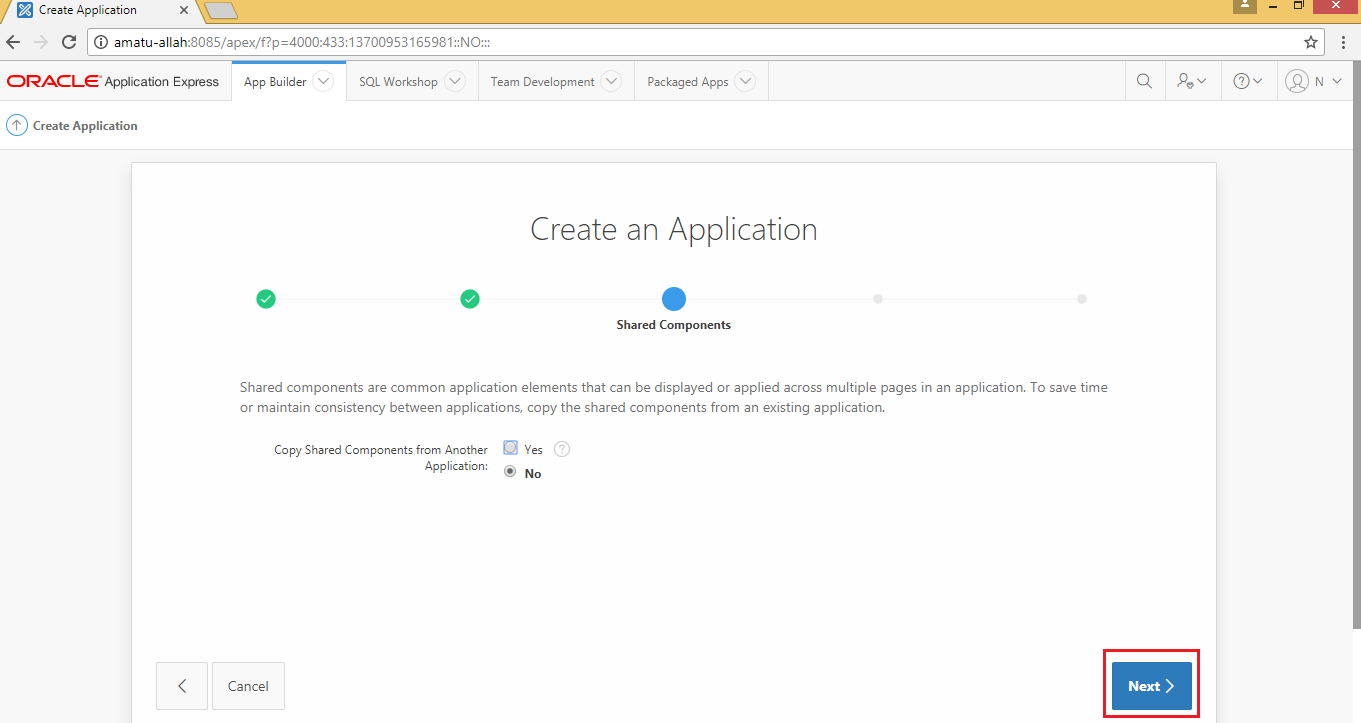Select No for copying shared components
This screenshot has width=1361, height=723.
tap(510, 471)
